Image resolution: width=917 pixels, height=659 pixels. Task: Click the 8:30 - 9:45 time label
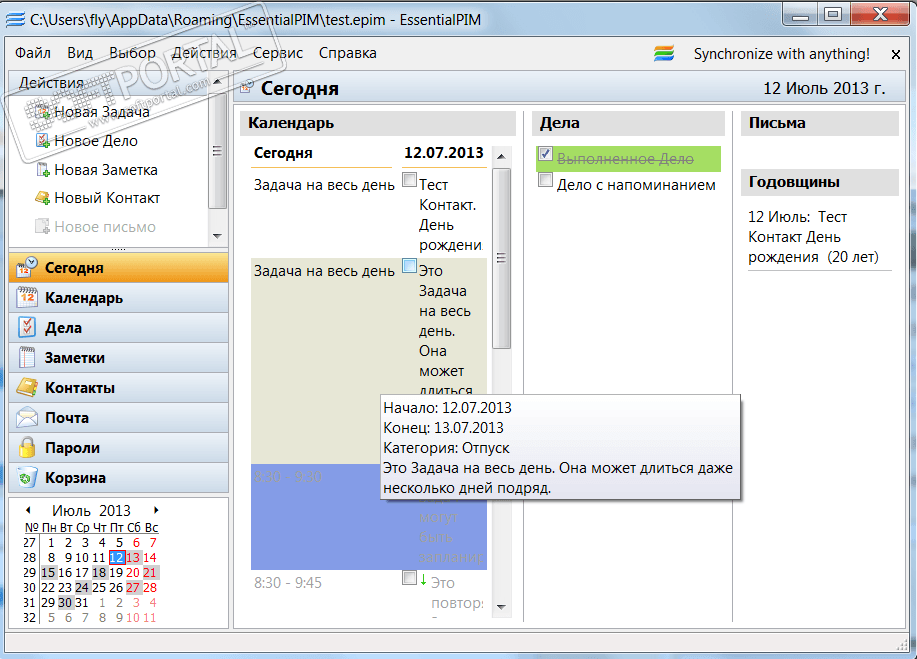(x=288, y=582)
